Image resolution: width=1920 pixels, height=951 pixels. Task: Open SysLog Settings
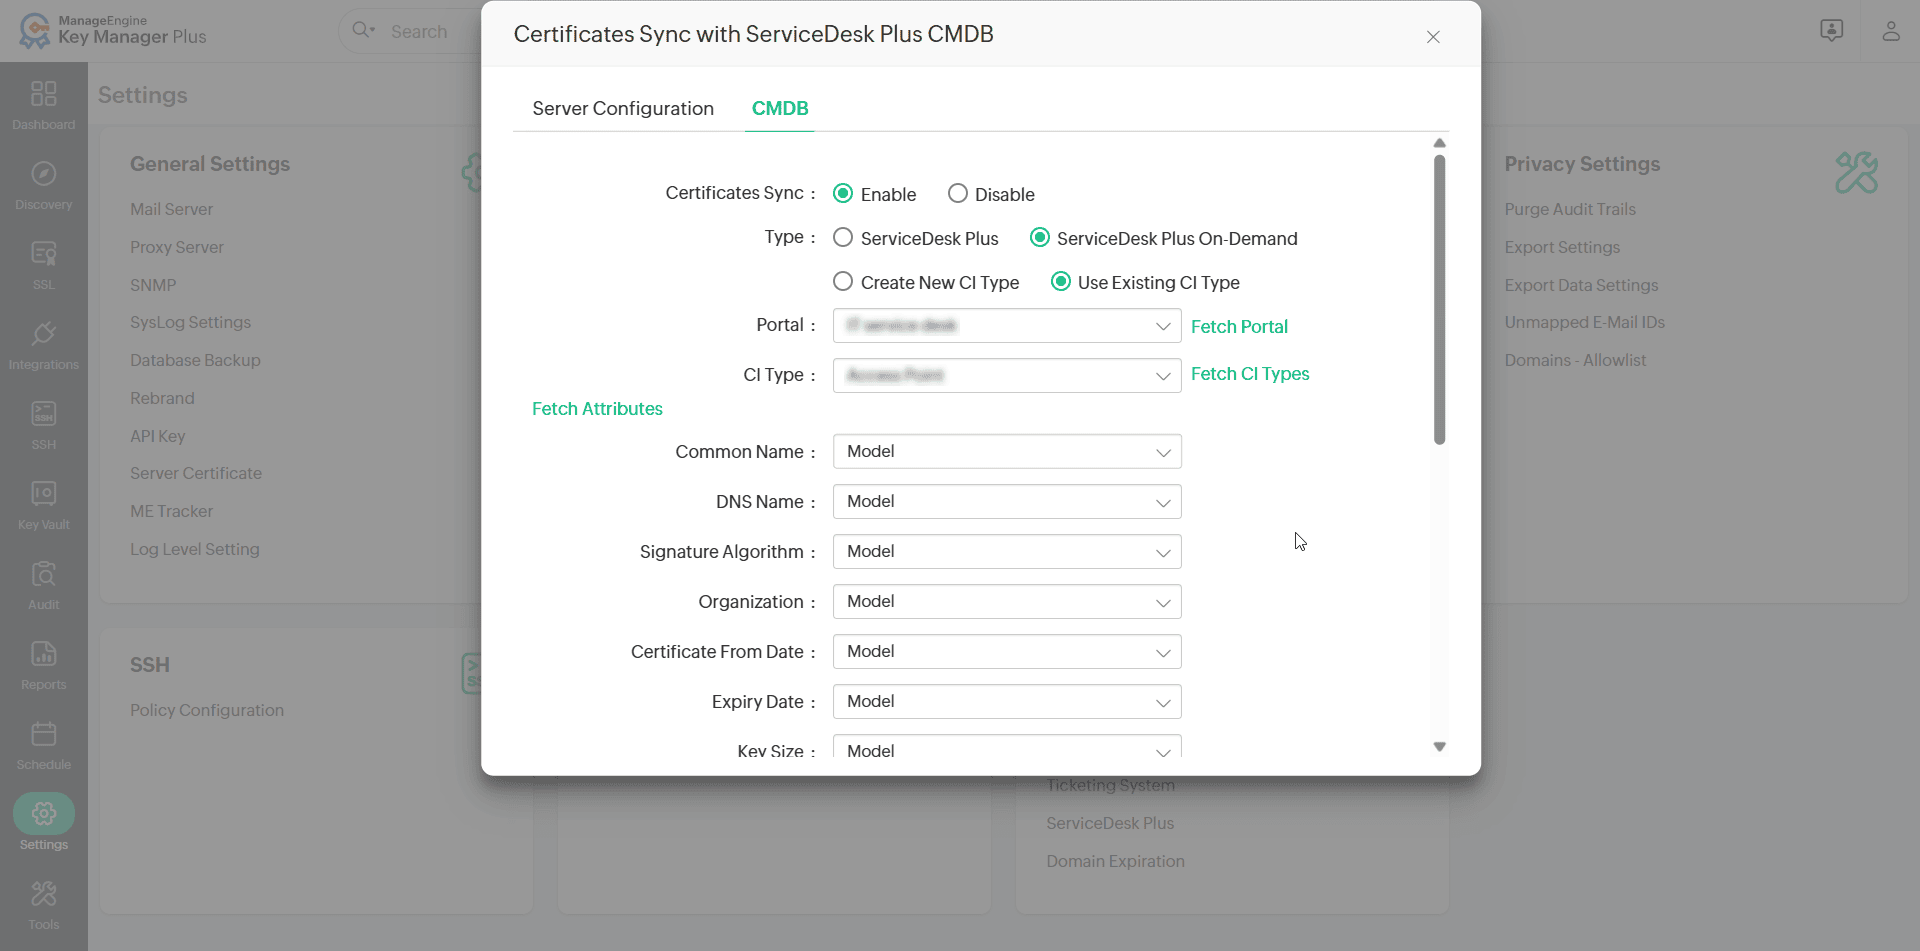(x=190, y=322)
